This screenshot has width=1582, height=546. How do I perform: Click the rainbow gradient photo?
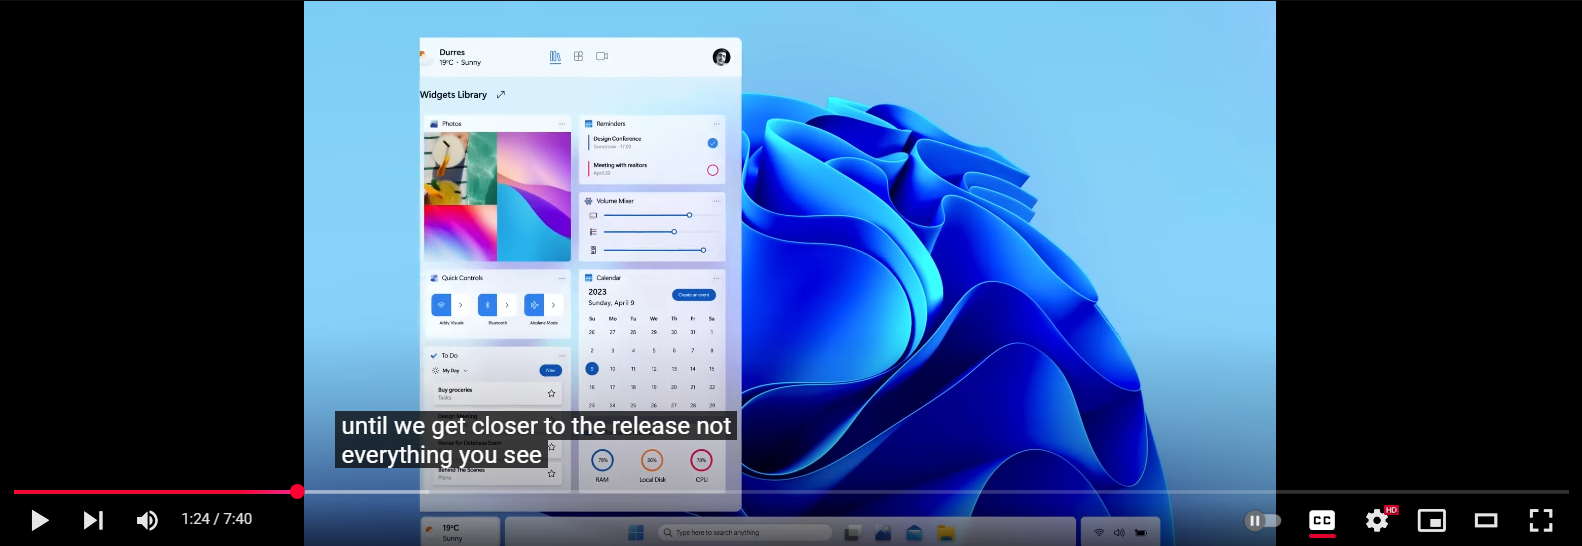tap(460, 234)
